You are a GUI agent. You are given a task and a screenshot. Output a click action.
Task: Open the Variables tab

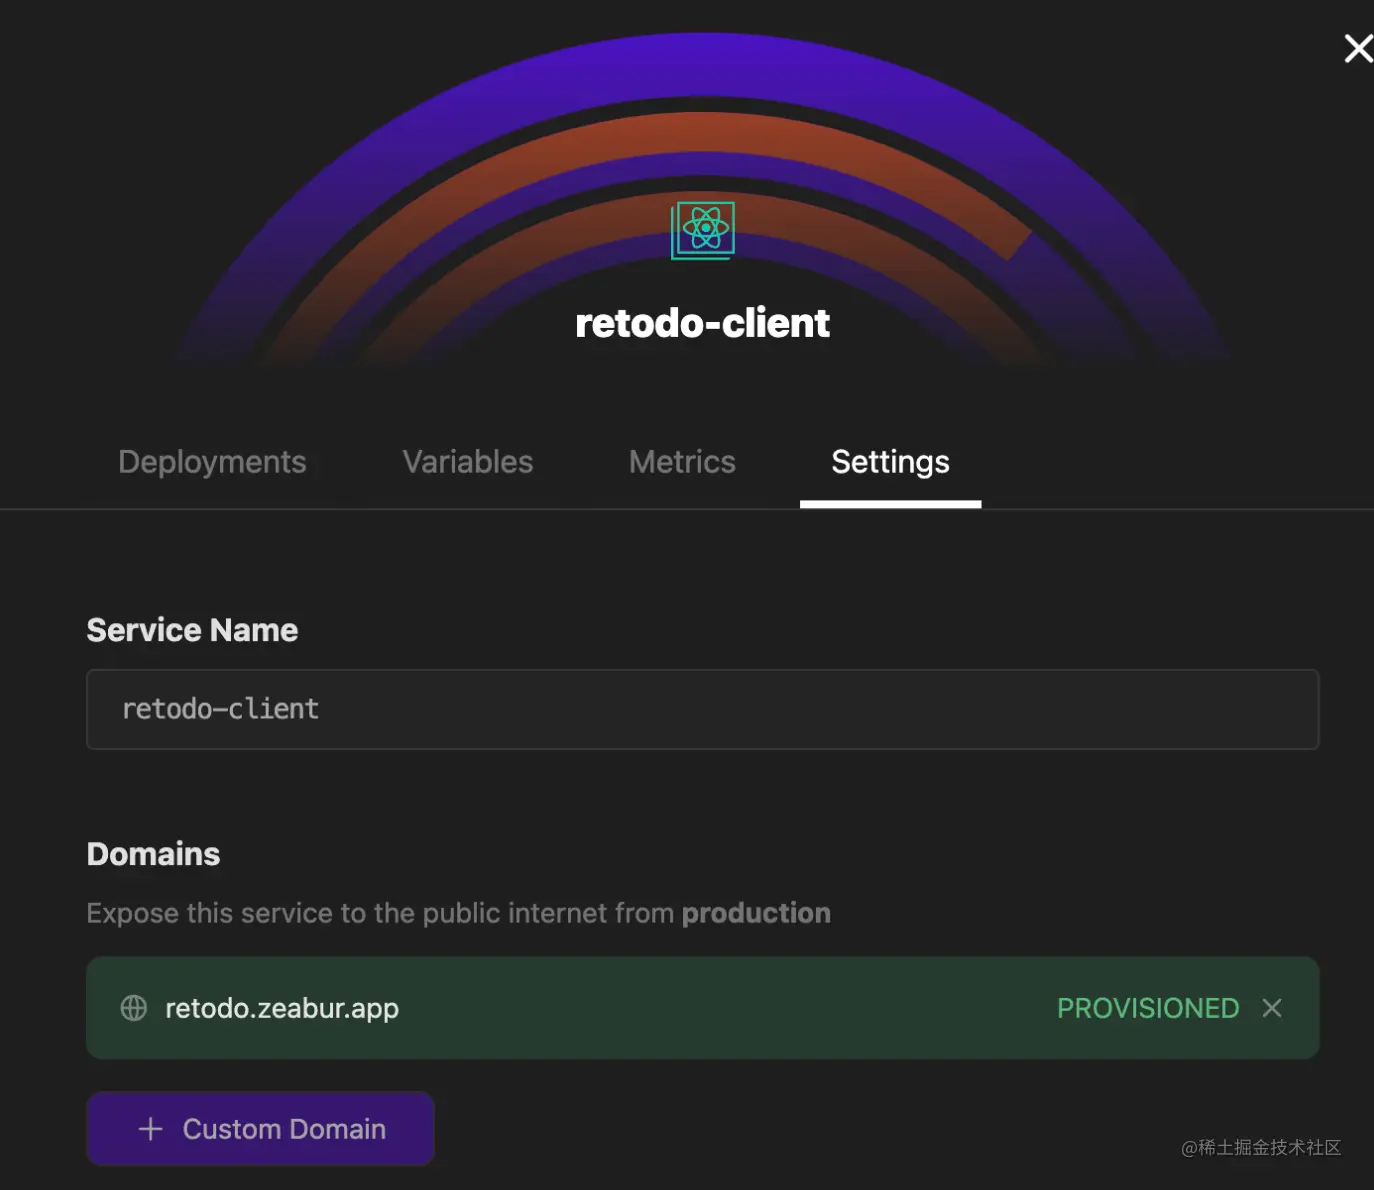click(x=468, y=462)
